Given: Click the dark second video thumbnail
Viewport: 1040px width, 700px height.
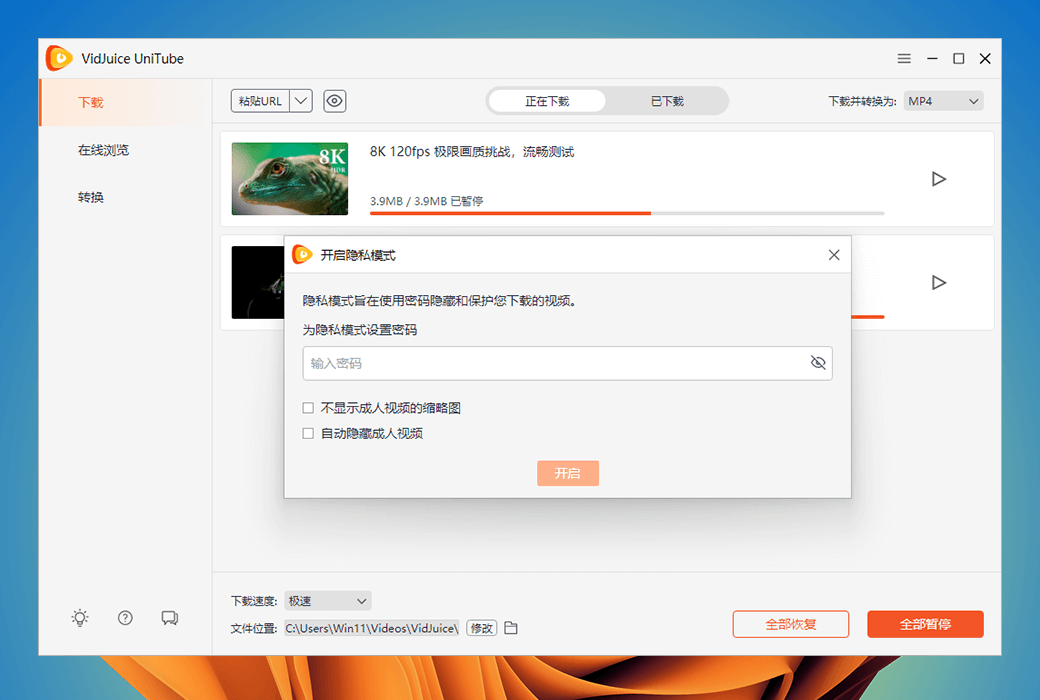Looking at the screenshot, I should [258, 283].
